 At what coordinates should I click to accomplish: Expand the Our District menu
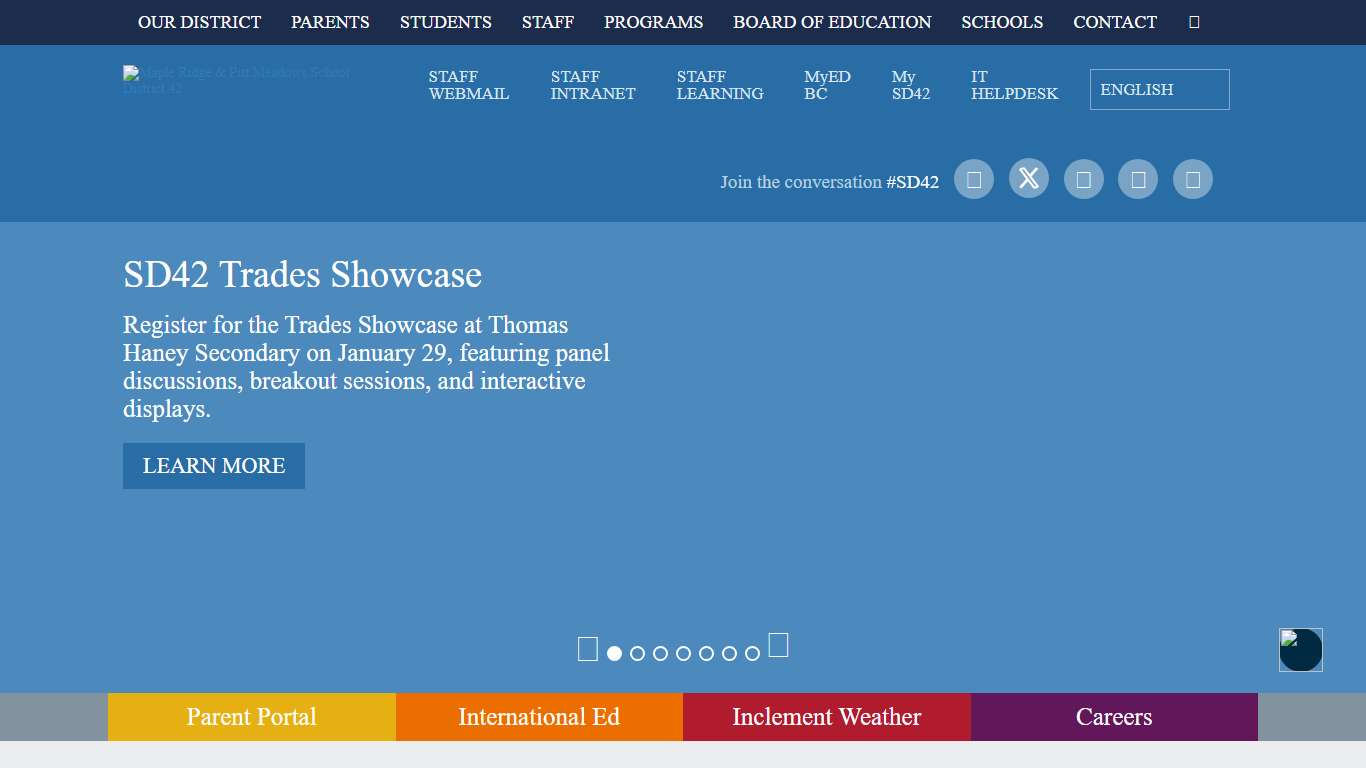pos(199,22)
